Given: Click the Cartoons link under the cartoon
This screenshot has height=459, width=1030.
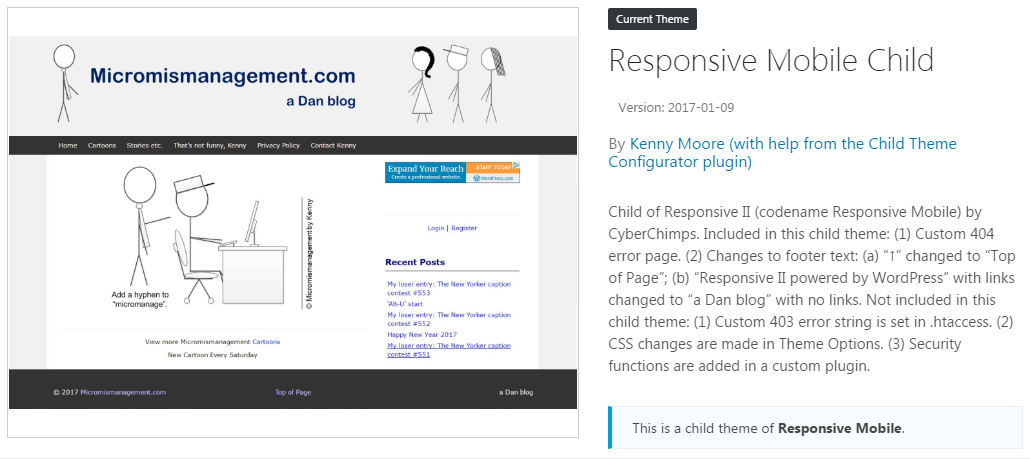Looking at the screenshot, I should 266,341.
